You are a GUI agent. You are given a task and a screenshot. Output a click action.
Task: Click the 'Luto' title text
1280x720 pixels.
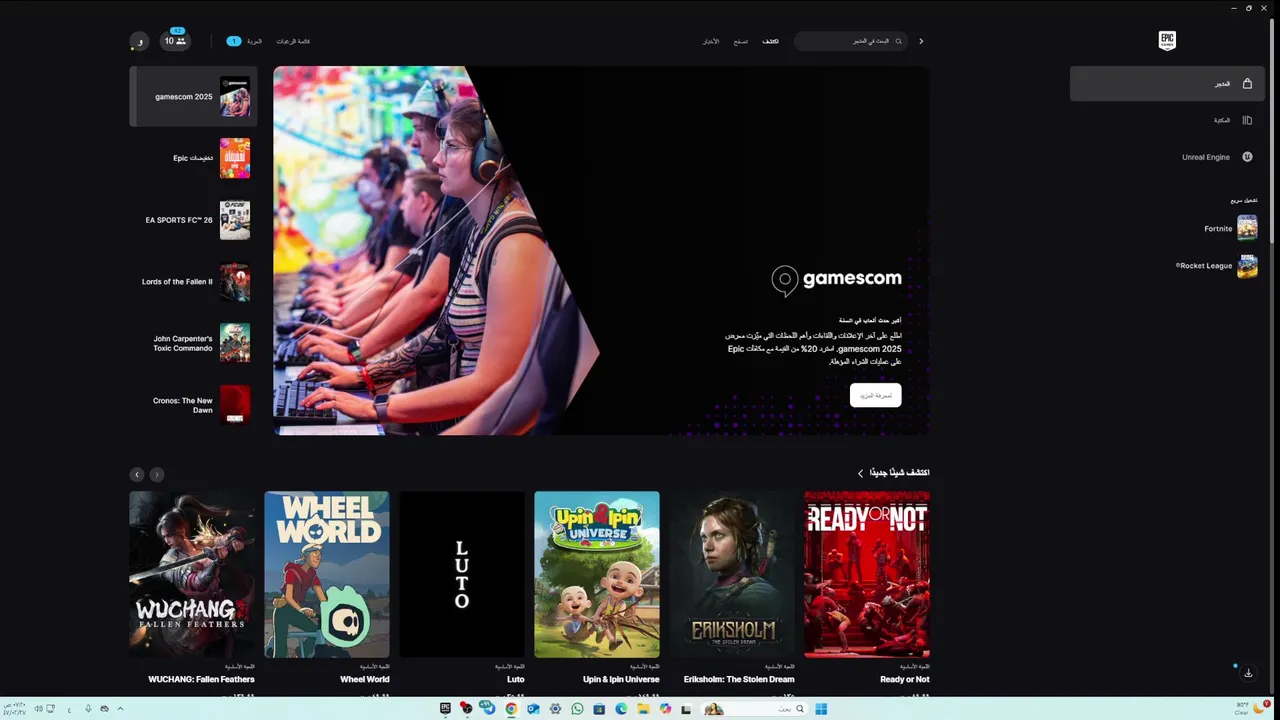click(x=516, y=680)
